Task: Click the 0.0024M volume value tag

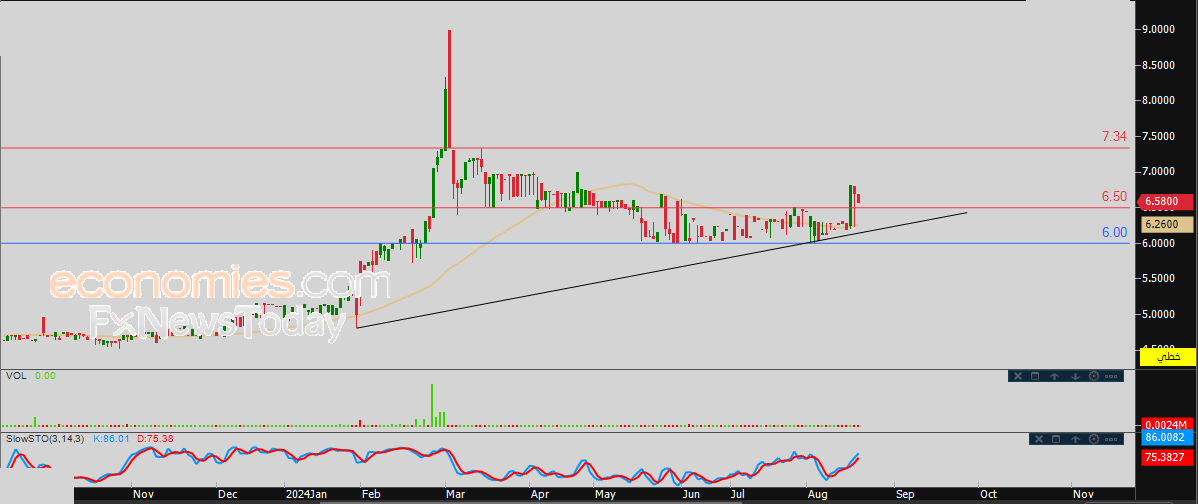Action: pos(1166,425)
